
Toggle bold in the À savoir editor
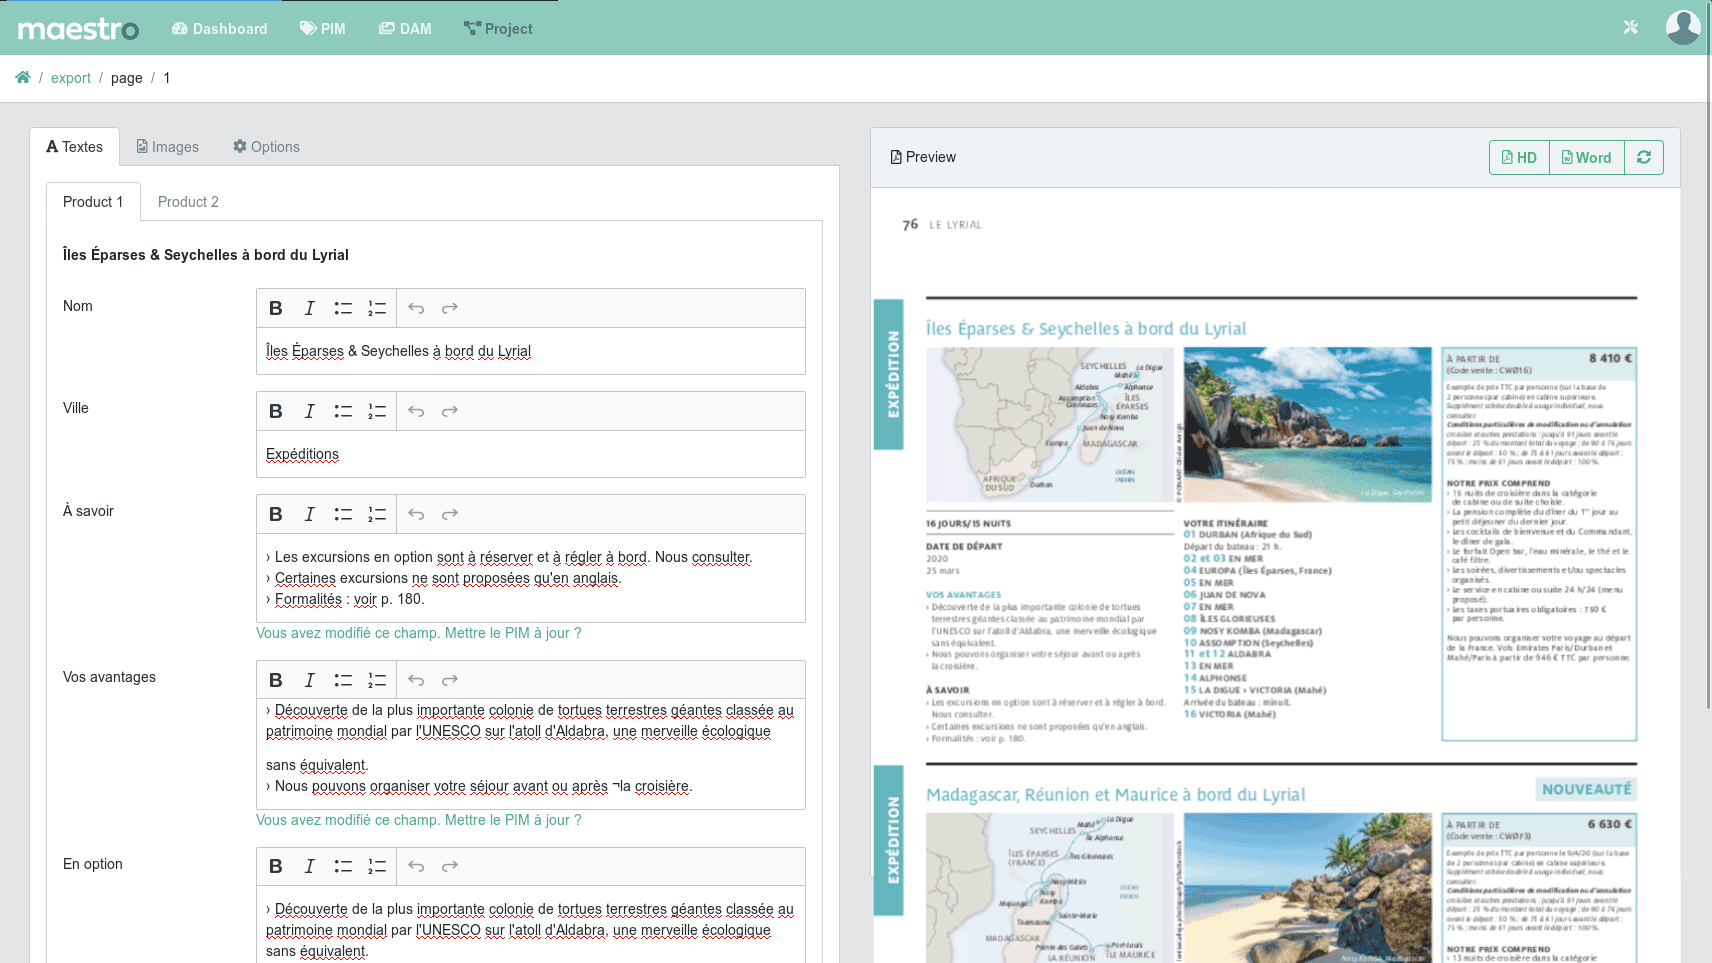pos(276,515)
